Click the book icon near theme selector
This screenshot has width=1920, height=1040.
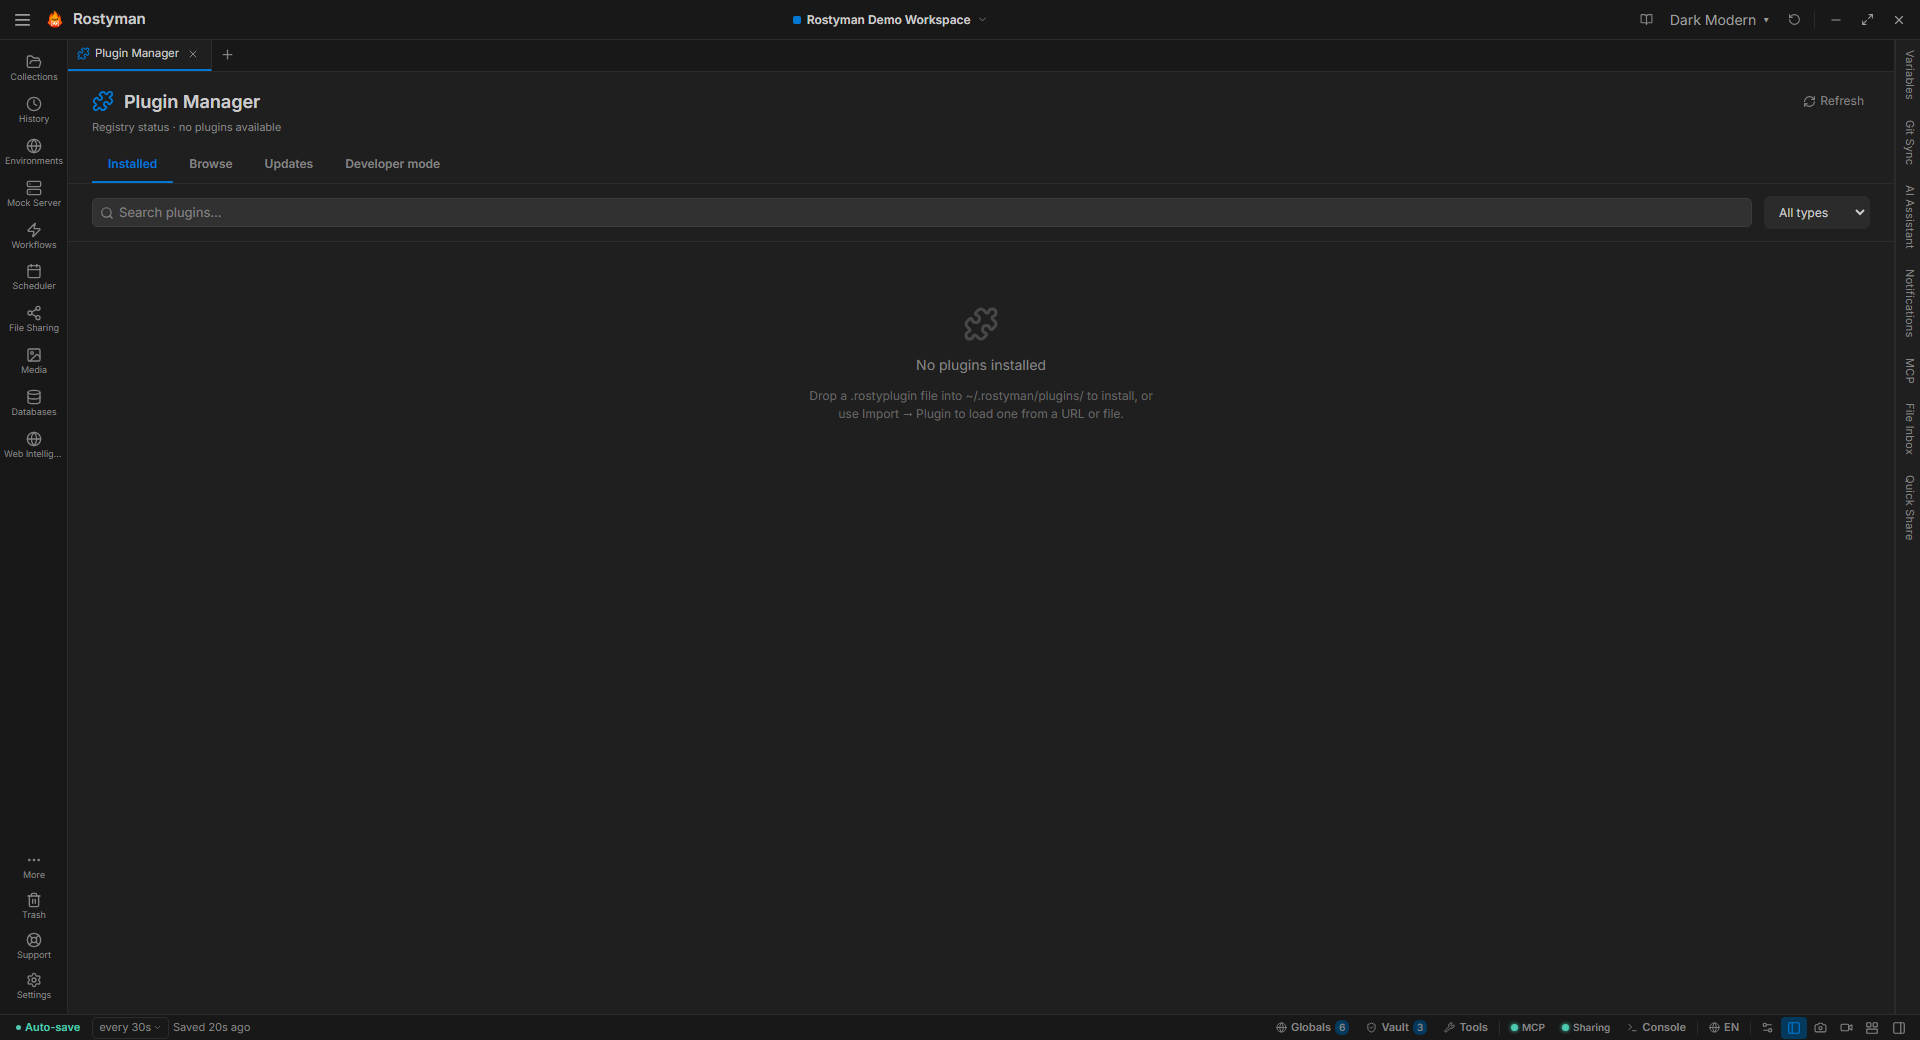[x=1646, y=20]
